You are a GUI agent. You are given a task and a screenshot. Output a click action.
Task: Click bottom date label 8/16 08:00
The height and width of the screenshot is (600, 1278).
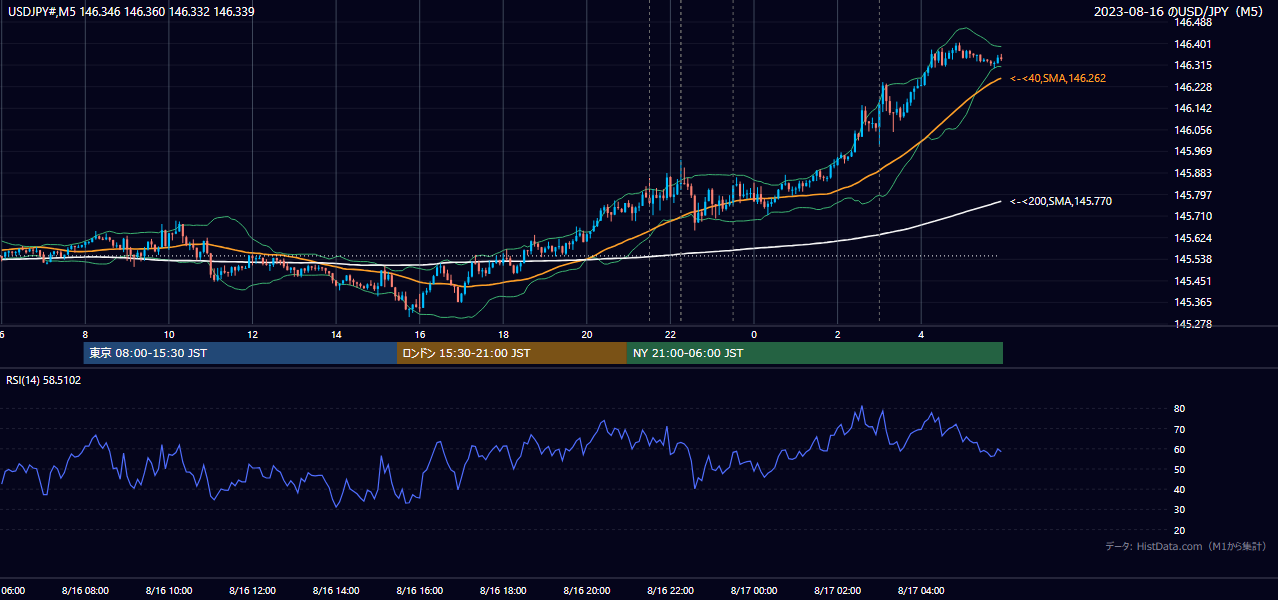tap(84, 591)
